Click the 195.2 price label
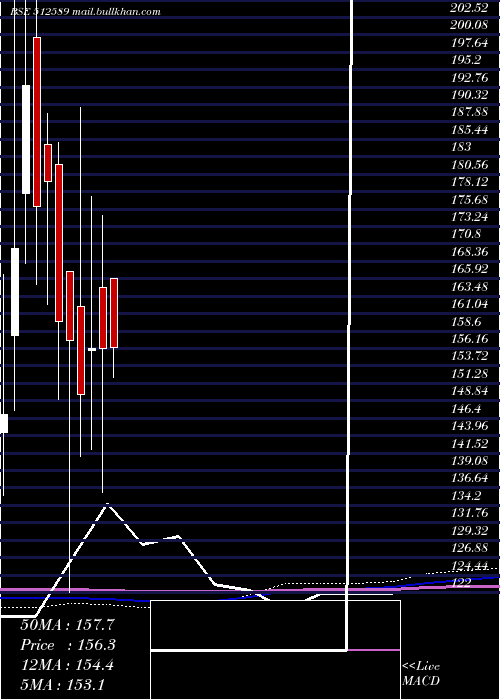Screen dimensions: 500x700 (466, 60)
